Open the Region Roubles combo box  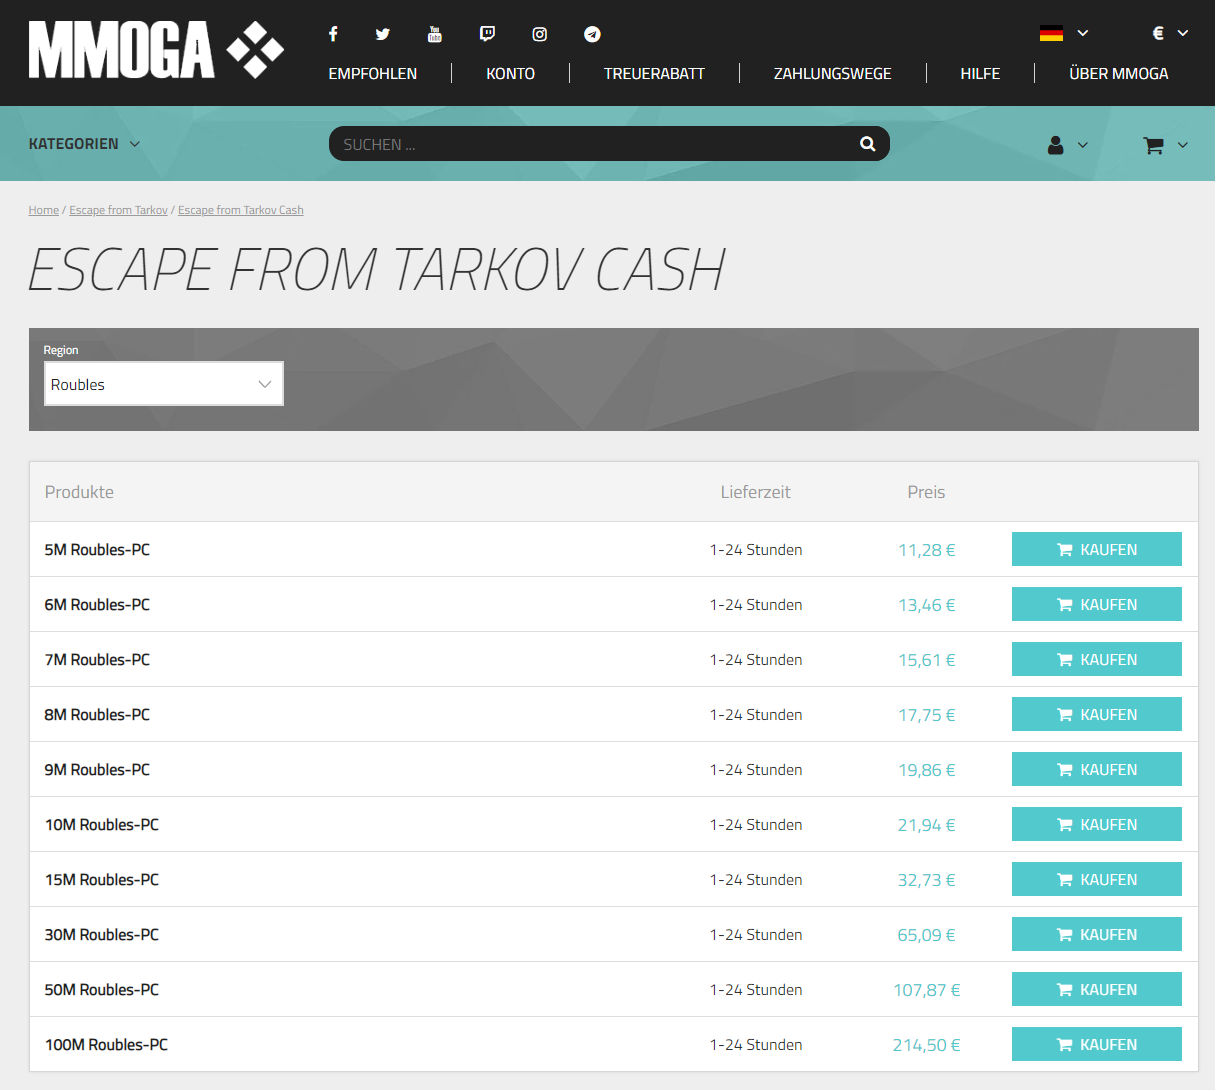pos(164,384)
